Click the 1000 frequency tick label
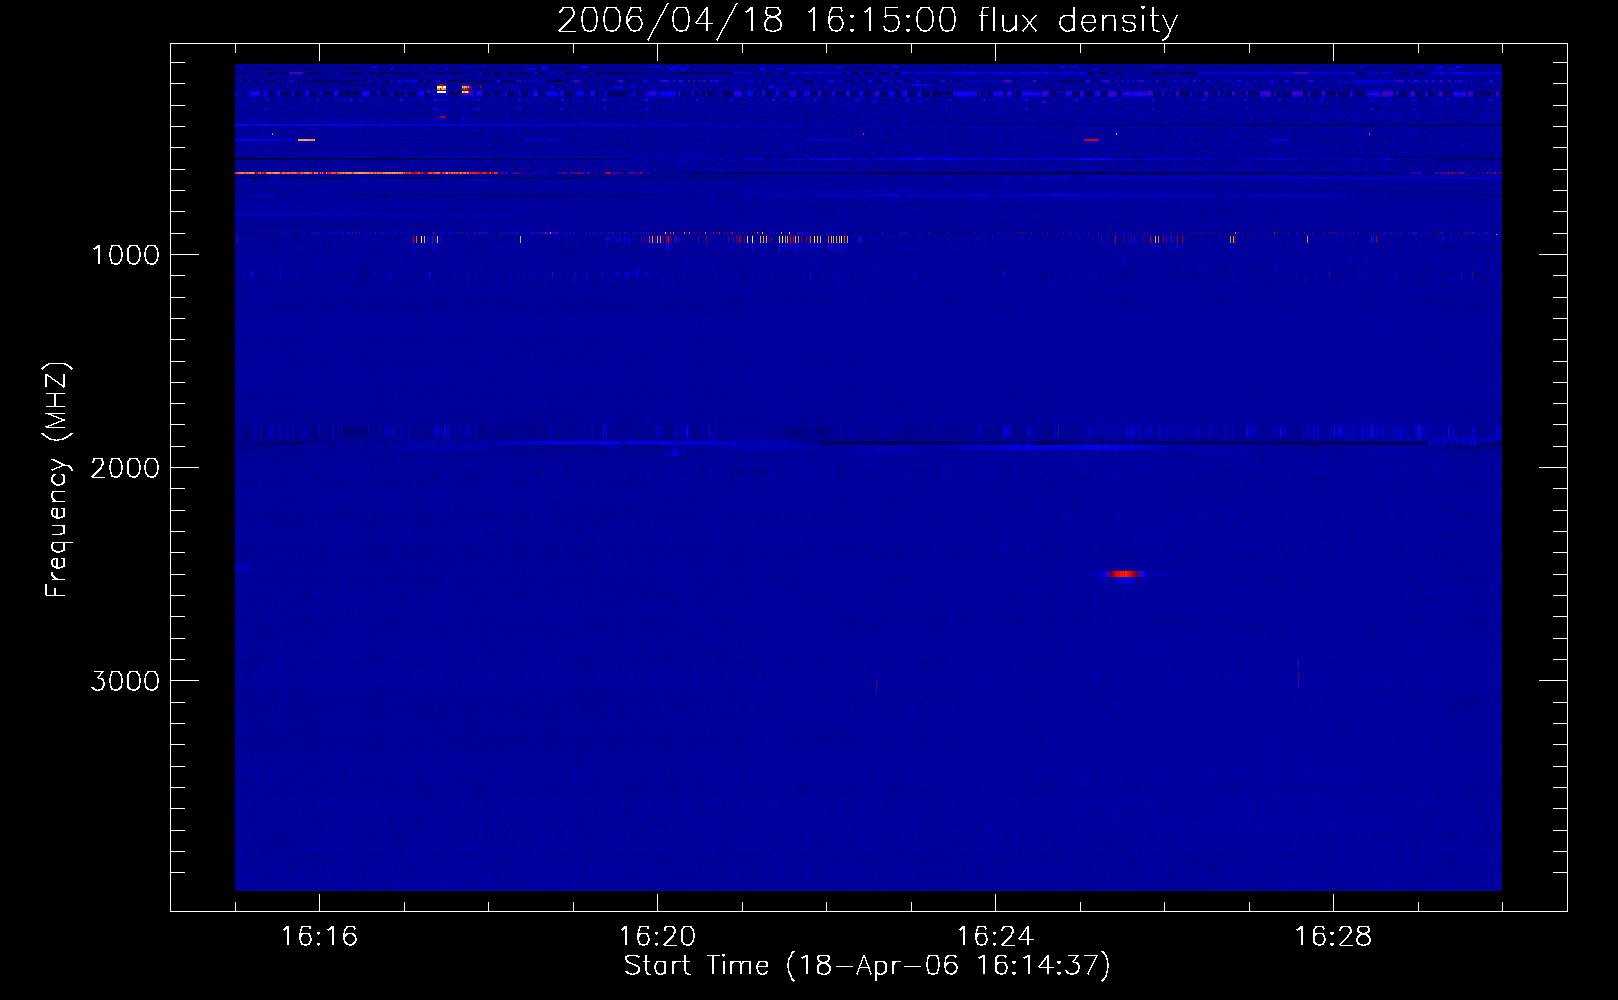 point(125,255)
